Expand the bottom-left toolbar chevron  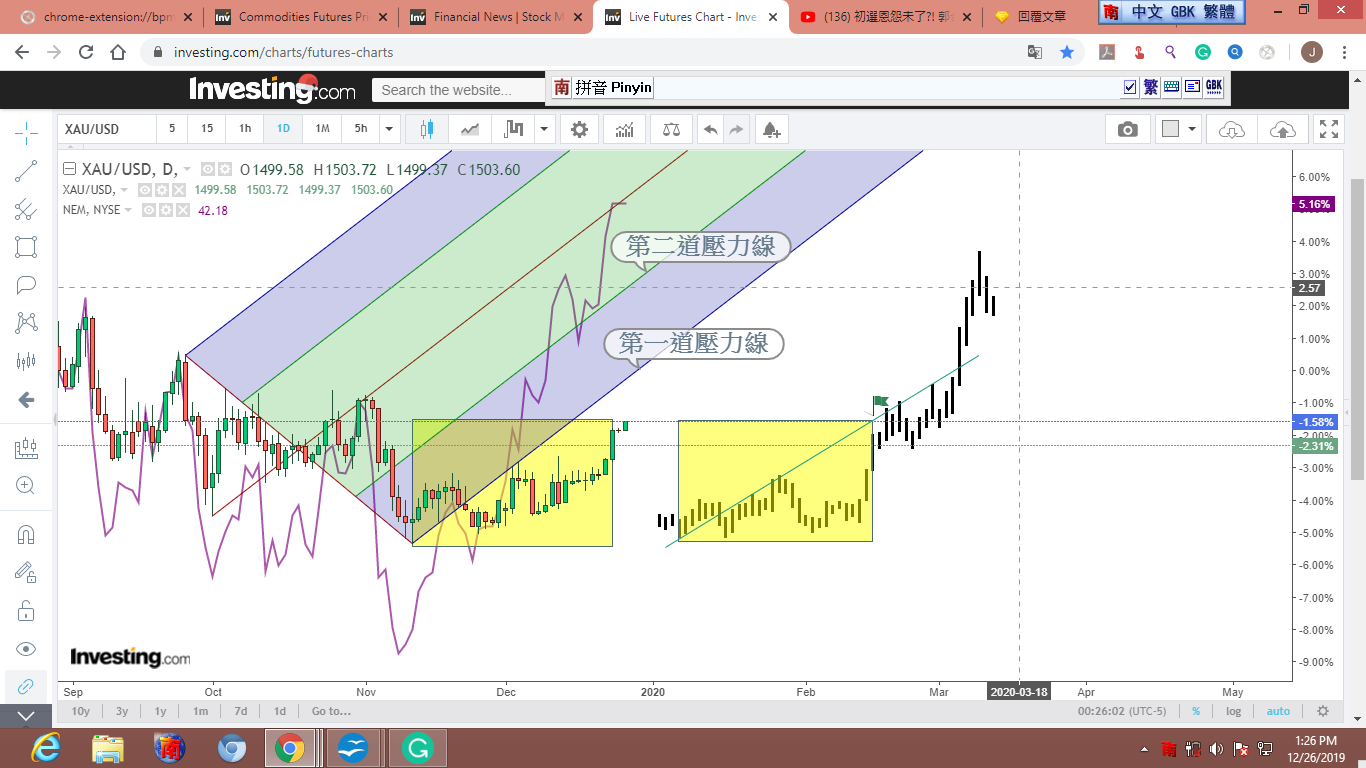click(26, 716)
